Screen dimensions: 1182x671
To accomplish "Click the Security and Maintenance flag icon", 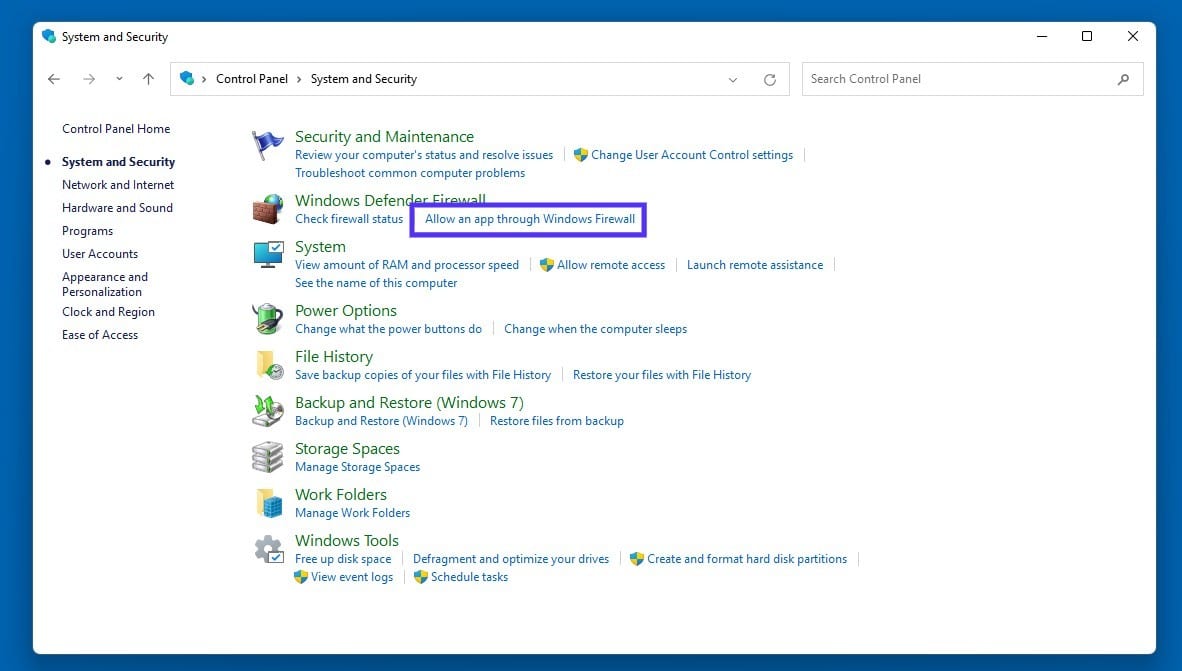I will coord(267,143).
